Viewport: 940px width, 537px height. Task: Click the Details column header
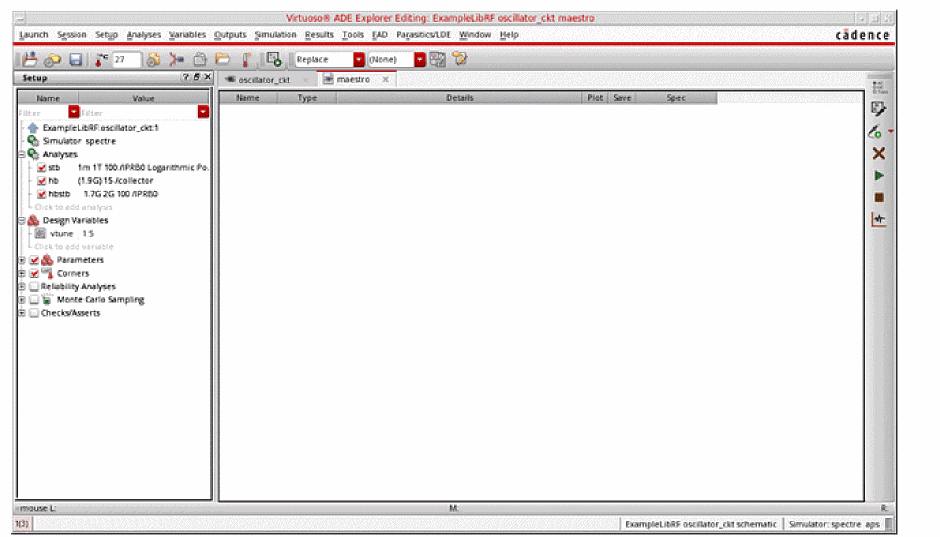[x=460, y=98]
